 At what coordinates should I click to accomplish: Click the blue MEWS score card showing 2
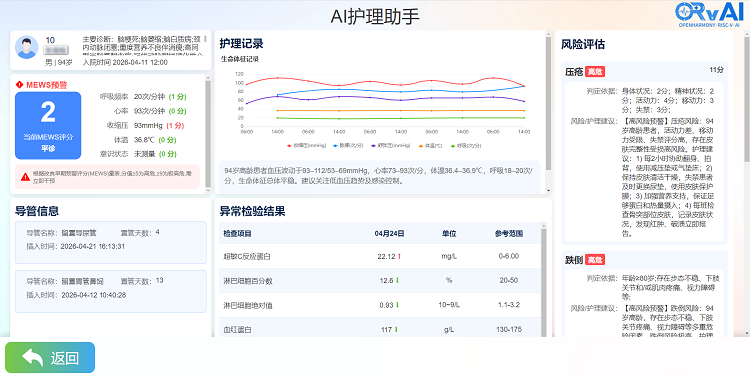click(x=48, y=125)
